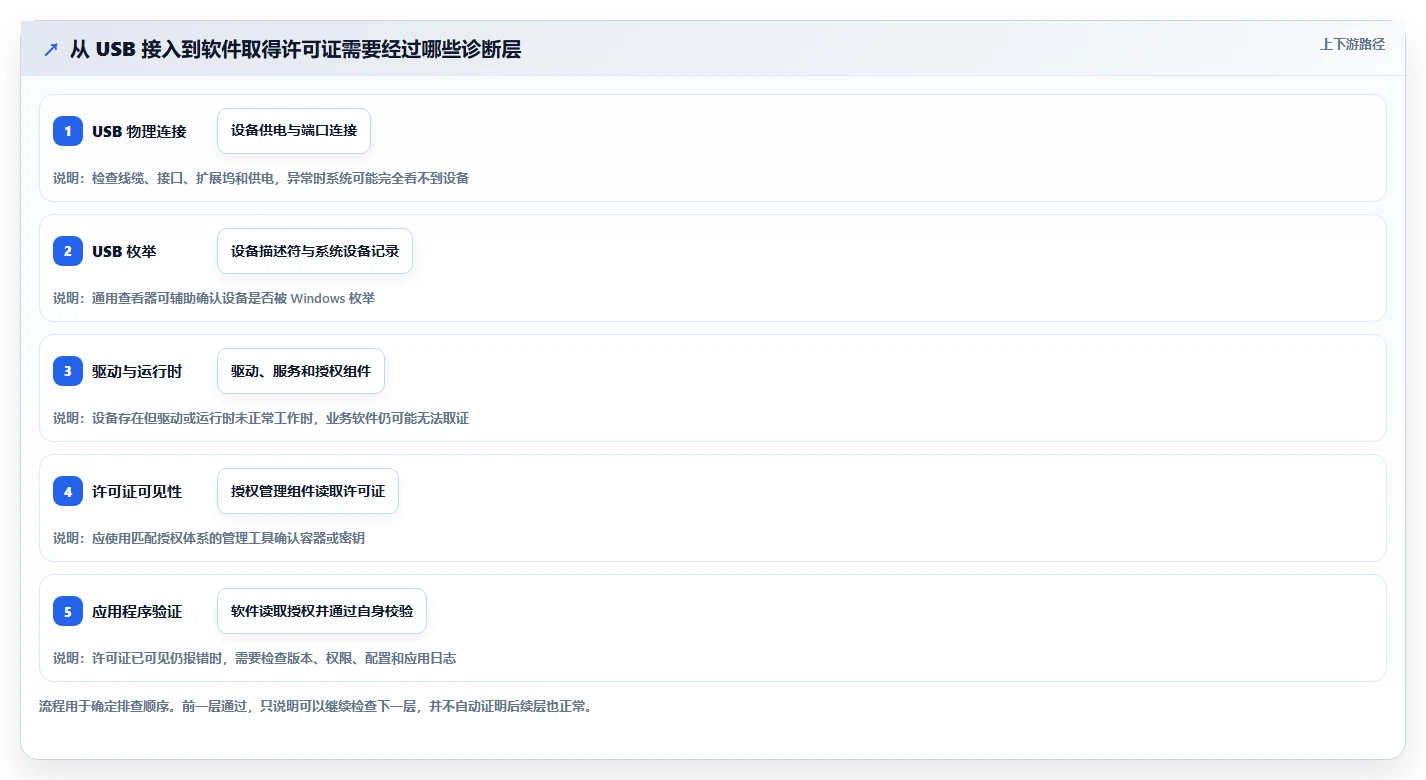Click the 许可证可见性 step title
The width and height of the screenshot is (1426, 780).
point(137,491)
